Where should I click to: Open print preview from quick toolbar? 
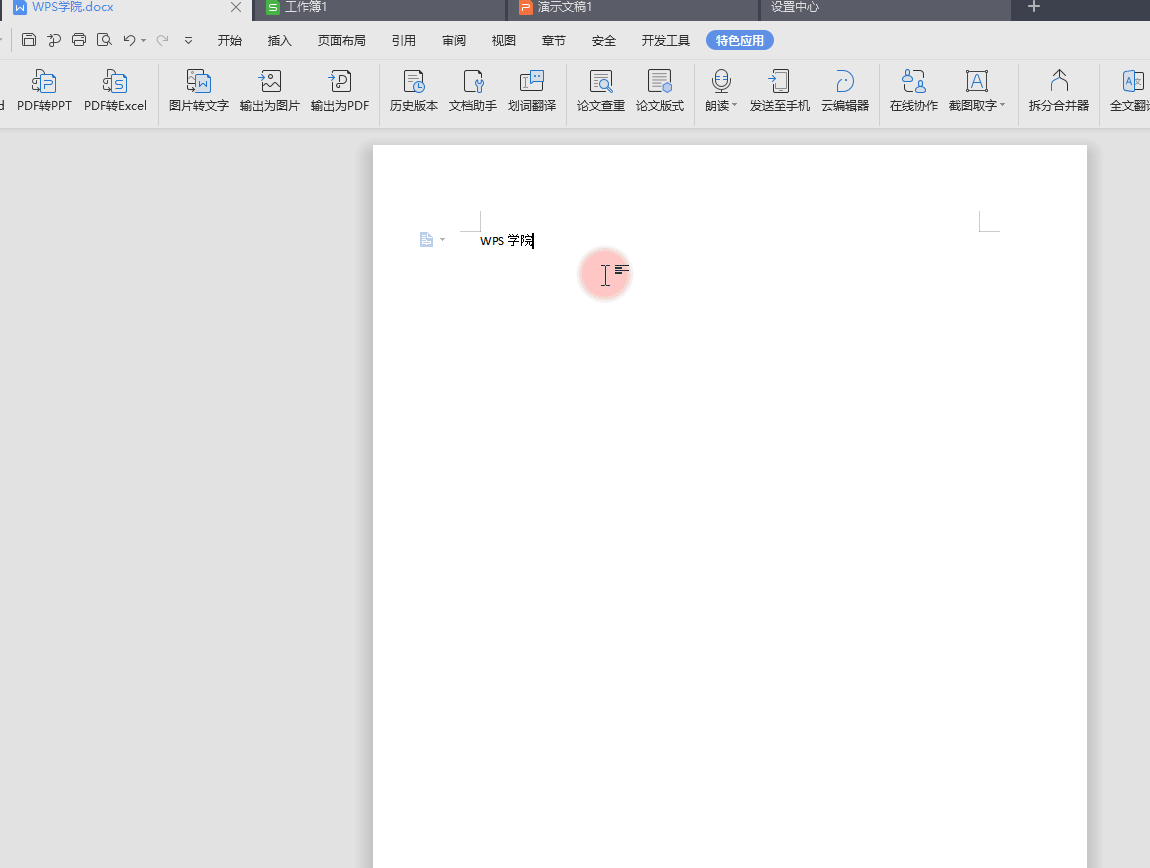104,40
